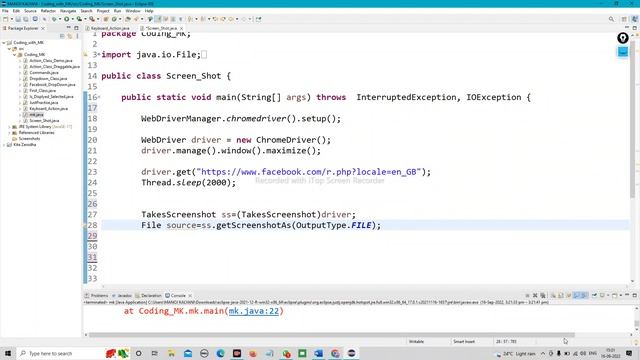Open the Refactor menu
This screenshot has width=640, height=360.
click(x=48, y=11)
